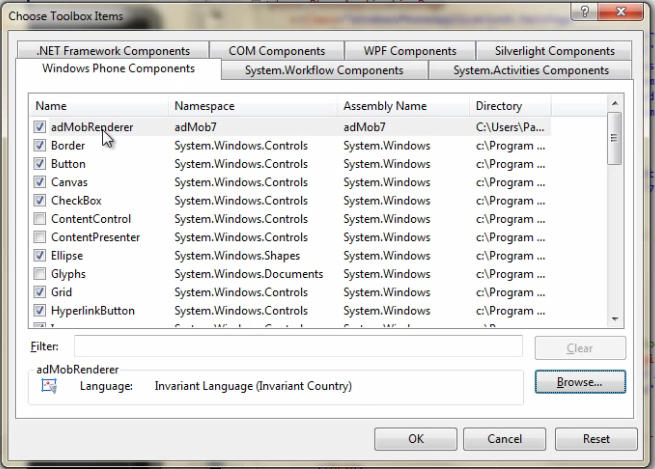Click the adMob7 namespace cell
This screenshot has width=655, height=469.
point(195,127)
